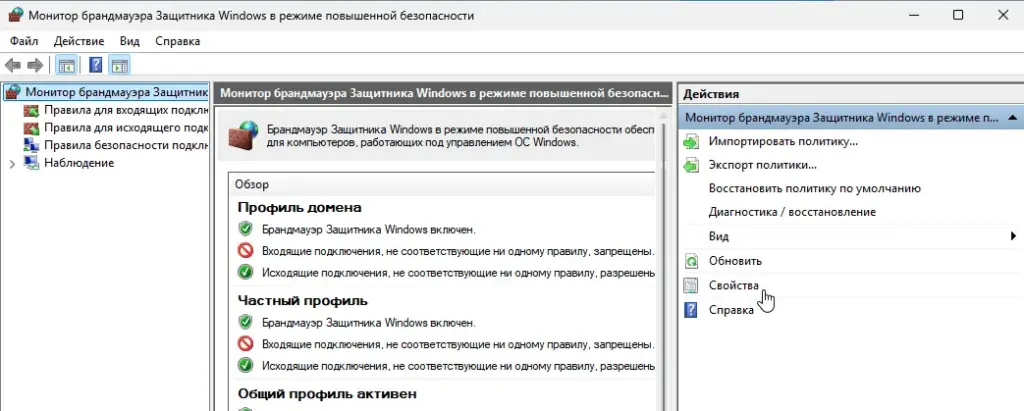Click the firewall icon beside the tree root node
Viewport: 1024px width, 411px height.
point(12,93)
